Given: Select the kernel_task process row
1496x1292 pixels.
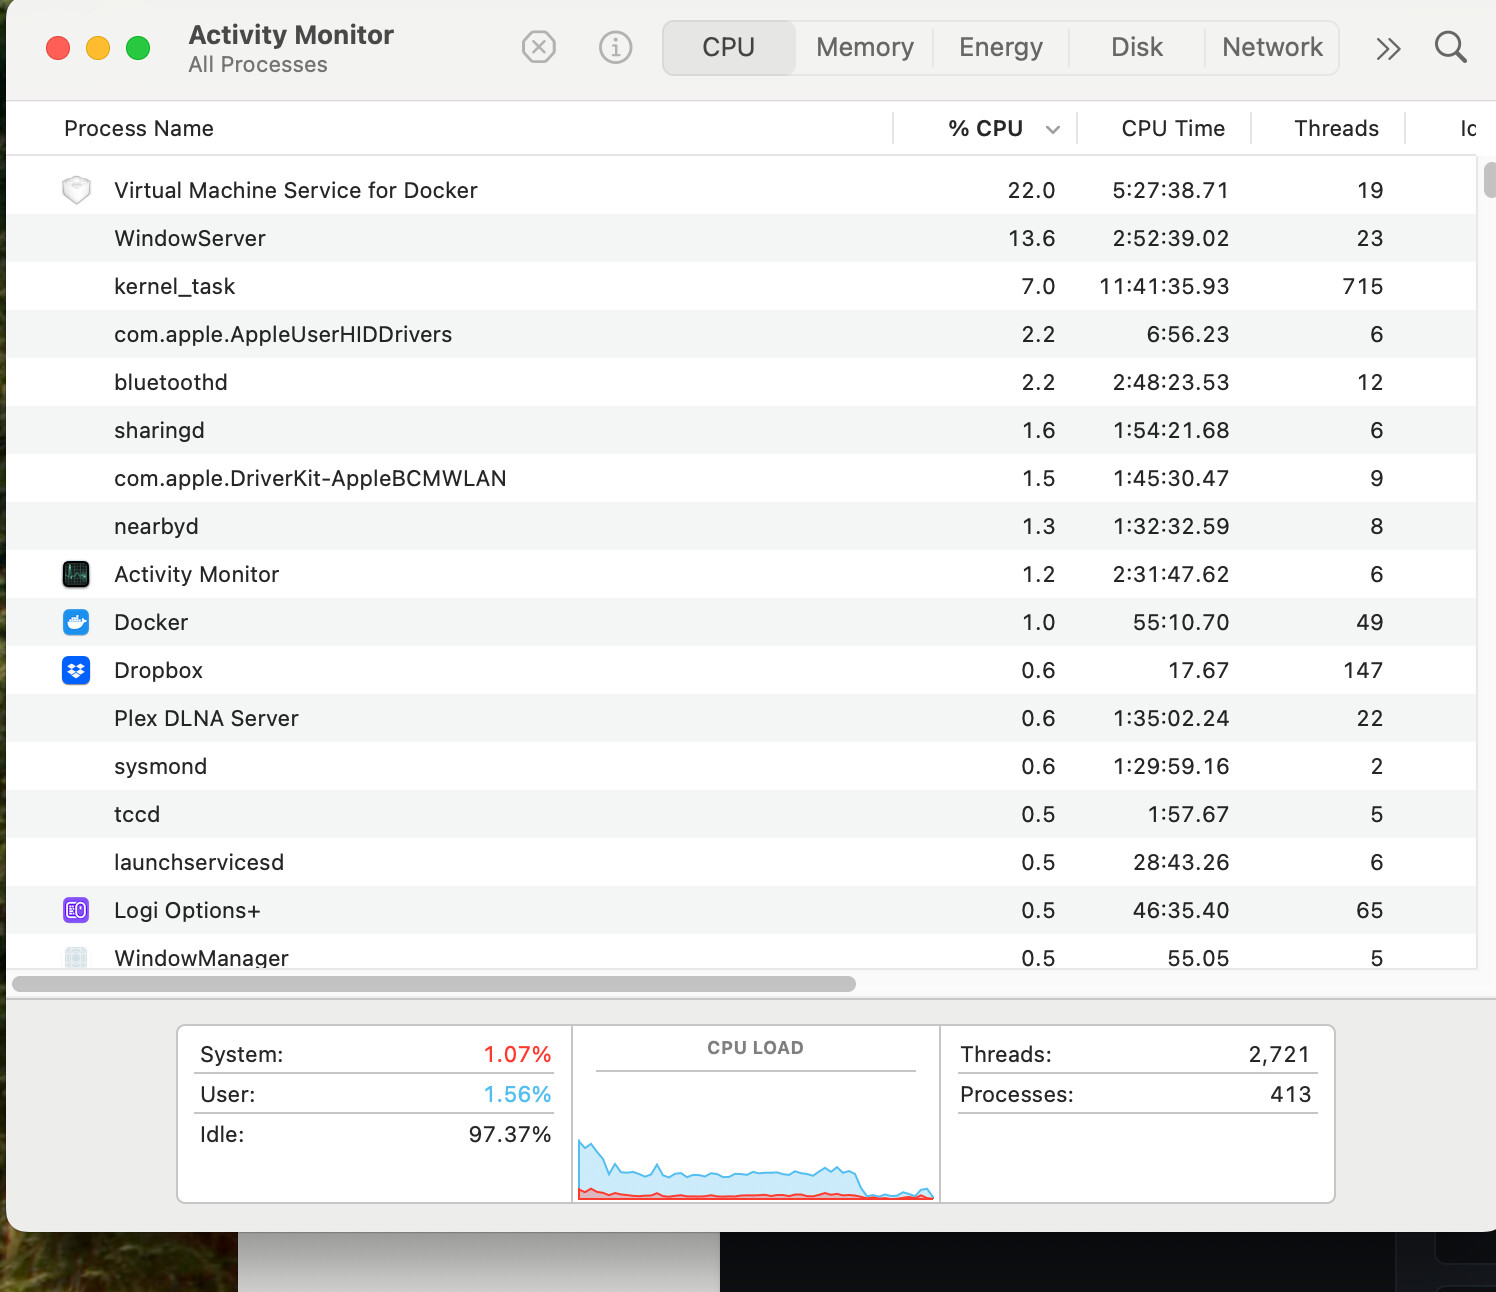Looking at the screenshot, I should tap(741, 286).
